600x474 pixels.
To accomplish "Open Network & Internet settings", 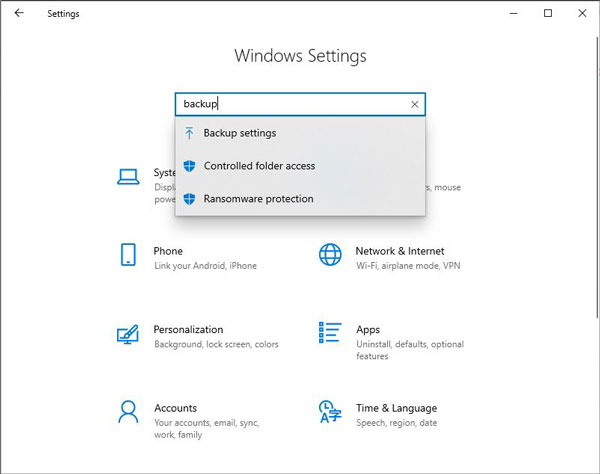I will point(390,258).
